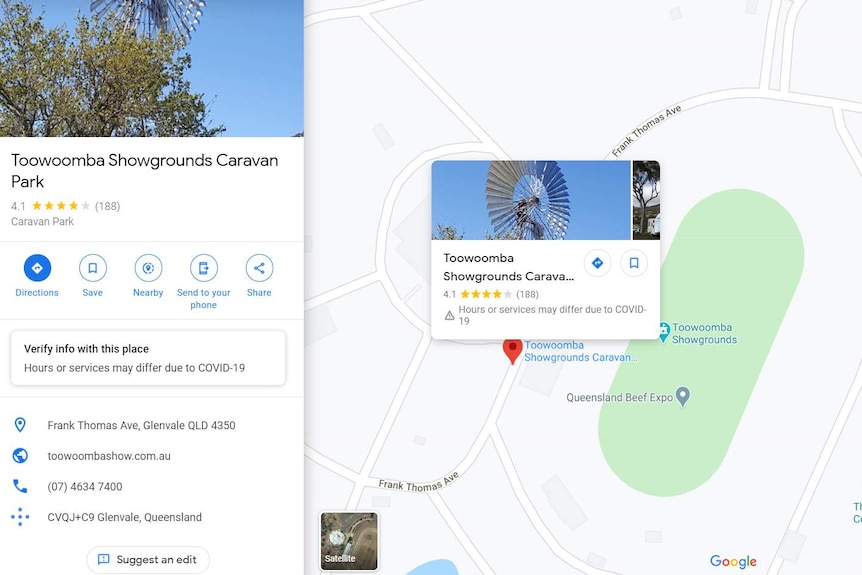The image size is (862, 575).
Task: Open the Share icon in sidebar
Action: pos(259,268)
